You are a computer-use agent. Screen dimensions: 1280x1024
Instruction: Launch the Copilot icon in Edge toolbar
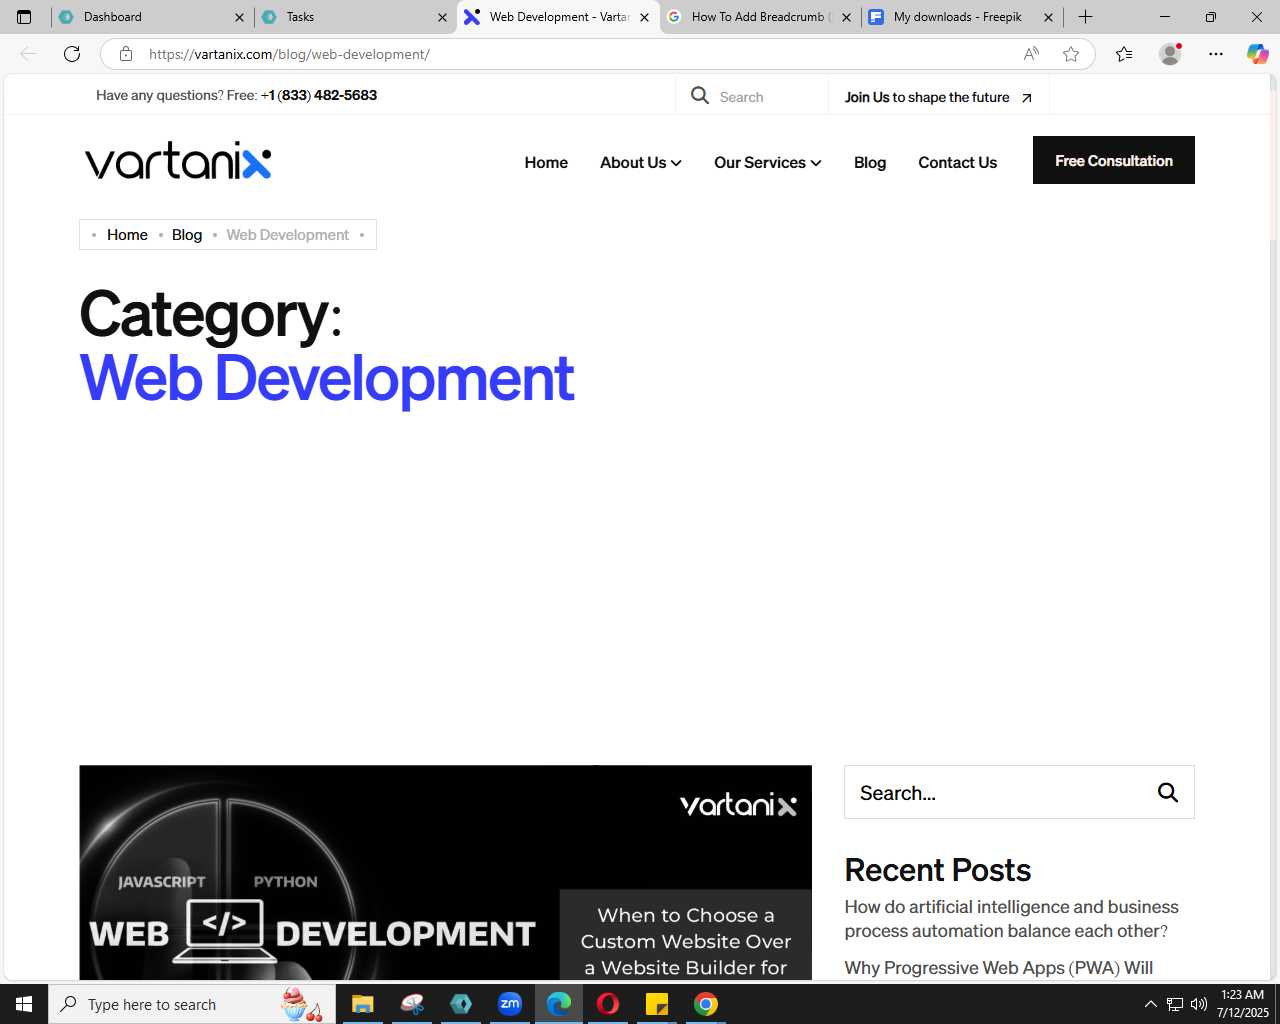pyautogui.click(x=1257, y=54)
